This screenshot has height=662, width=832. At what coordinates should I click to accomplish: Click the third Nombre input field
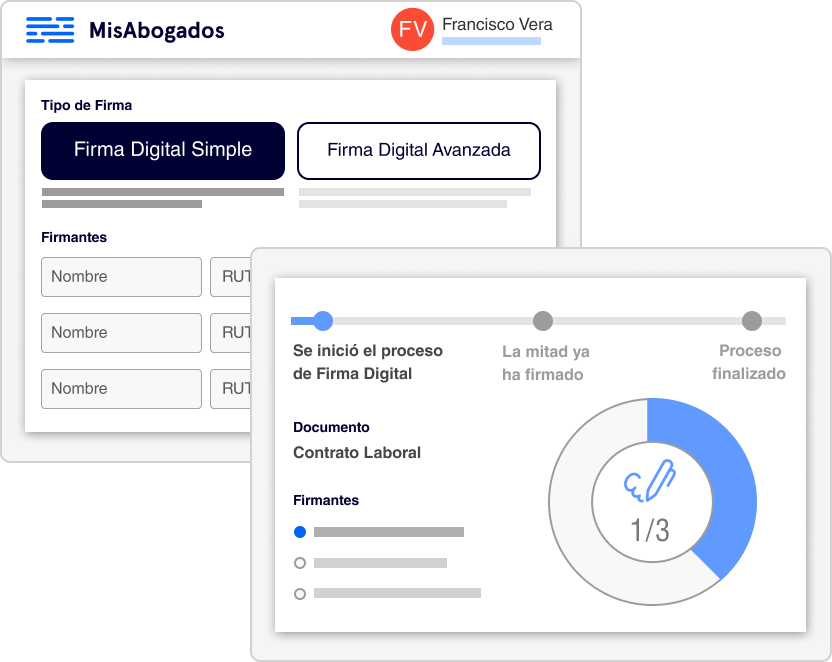click(x=121, y=389)
